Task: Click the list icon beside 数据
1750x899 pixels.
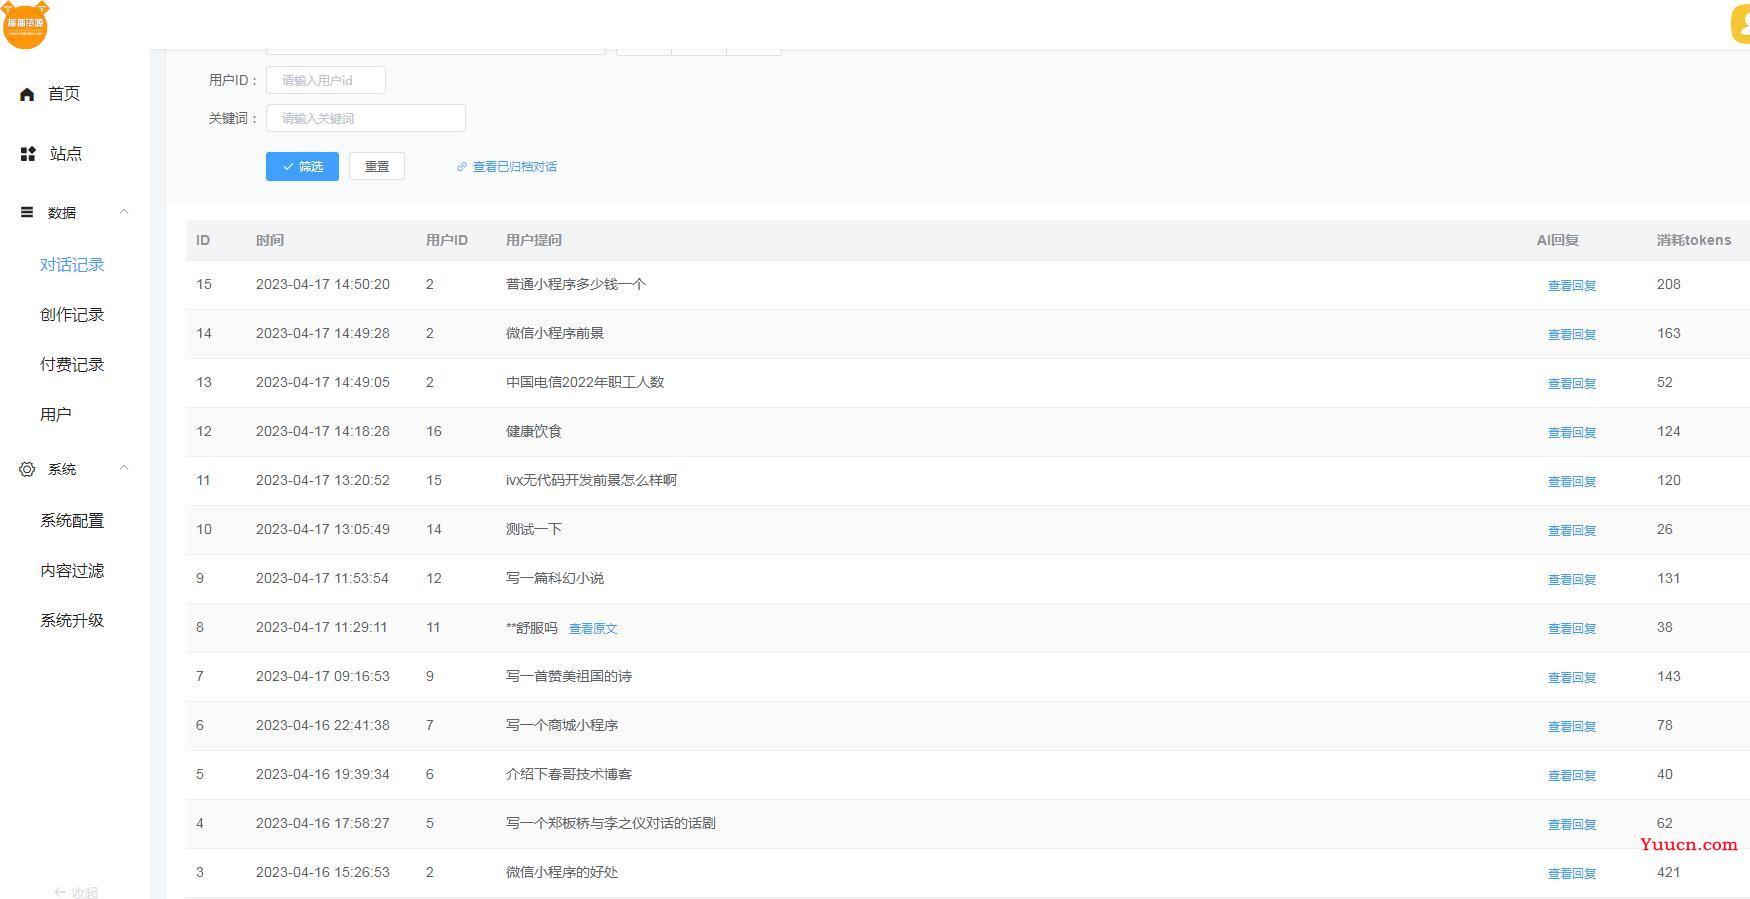Action: click(x=27, y=212)
